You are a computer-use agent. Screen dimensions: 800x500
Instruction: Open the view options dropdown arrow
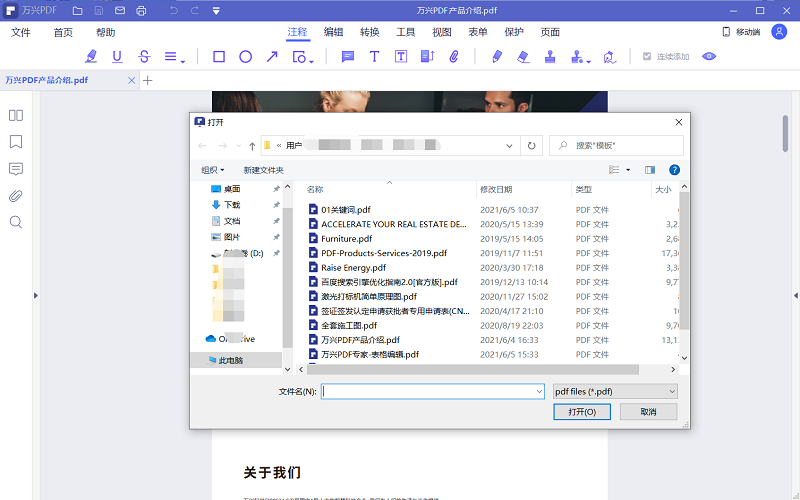click(x=628, y=170)
